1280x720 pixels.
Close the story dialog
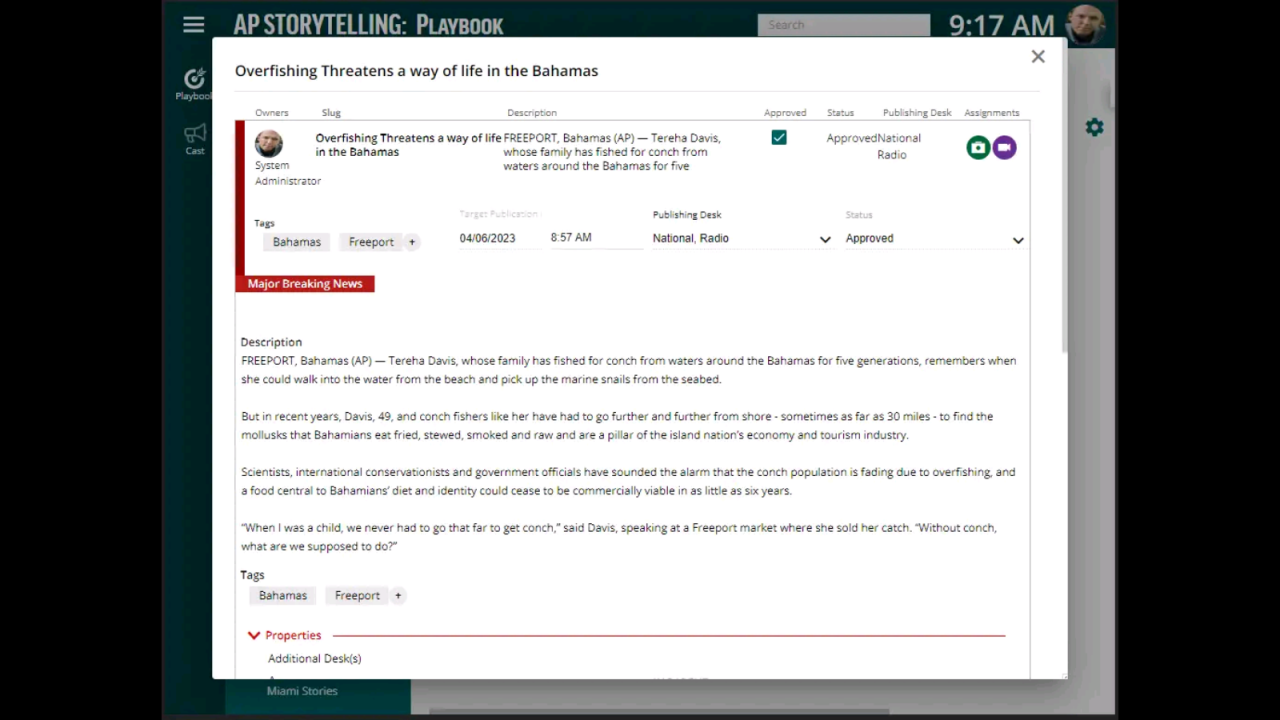(1038, 57)
